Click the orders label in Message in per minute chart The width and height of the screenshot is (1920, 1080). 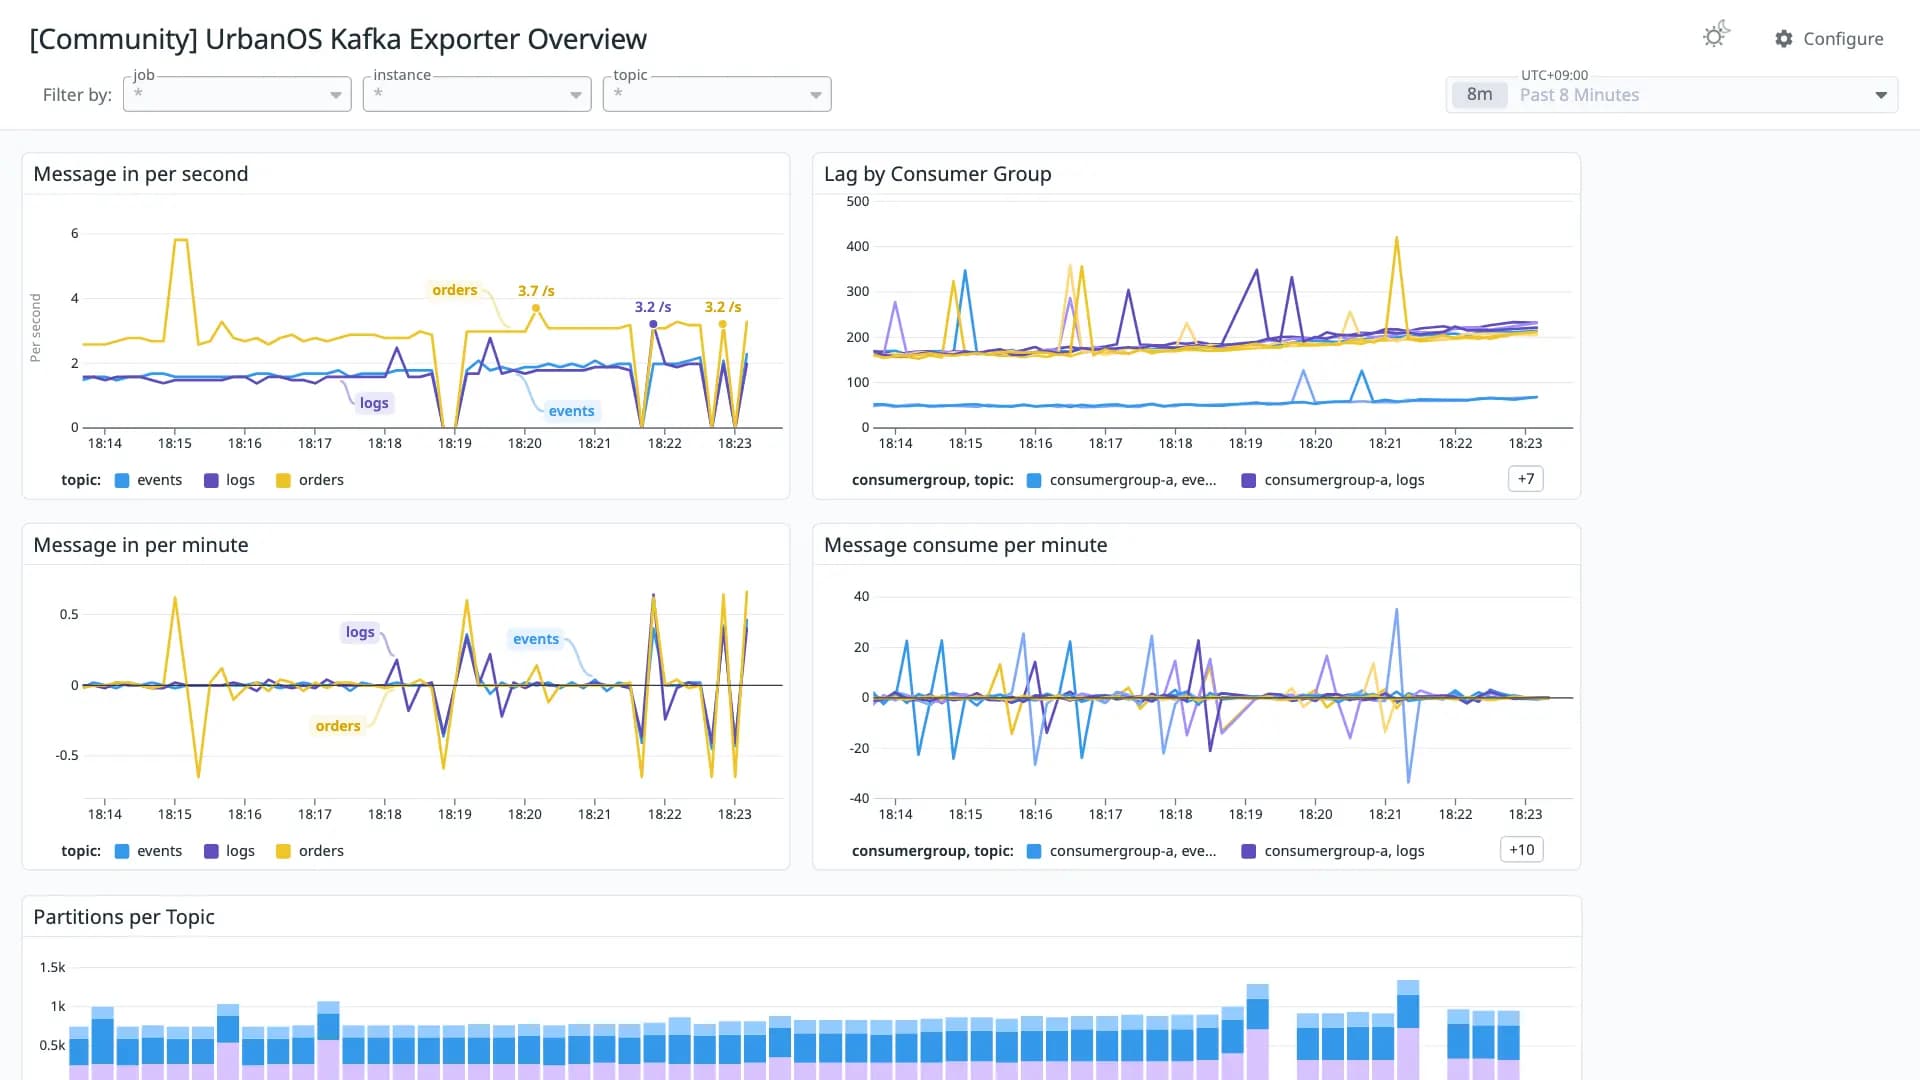(x=338, y=726)
